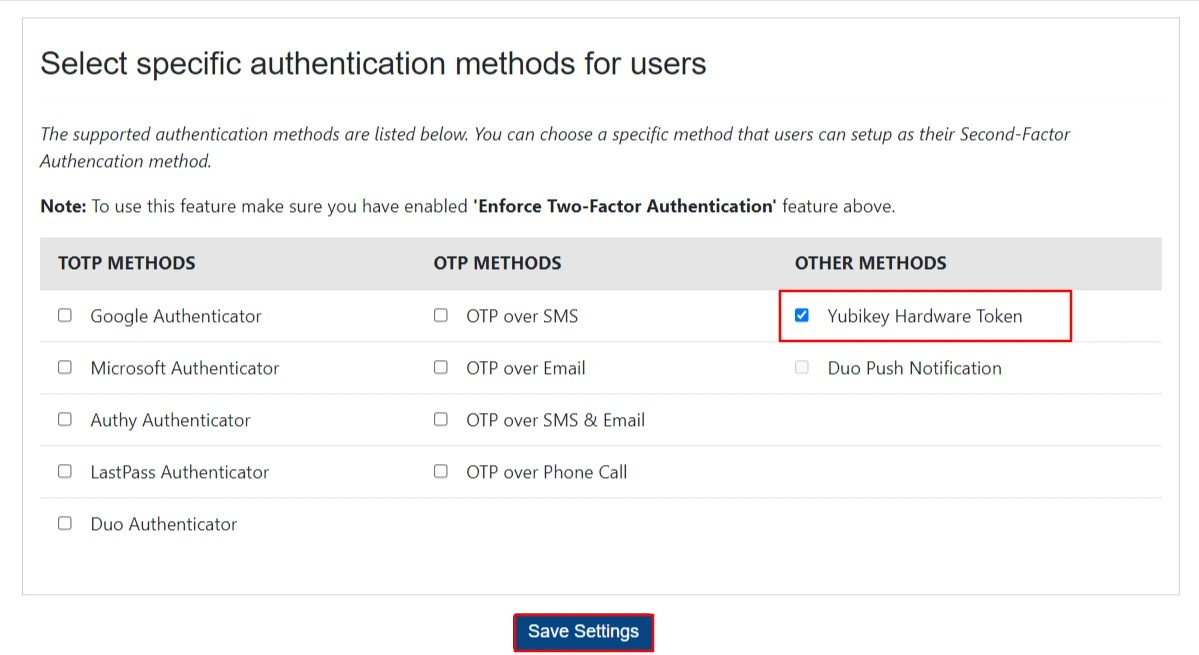Click the OTP METHODS column header
Image resolution: width=1199 pixels, height=655 pixels.
click(x=497, y=264)
